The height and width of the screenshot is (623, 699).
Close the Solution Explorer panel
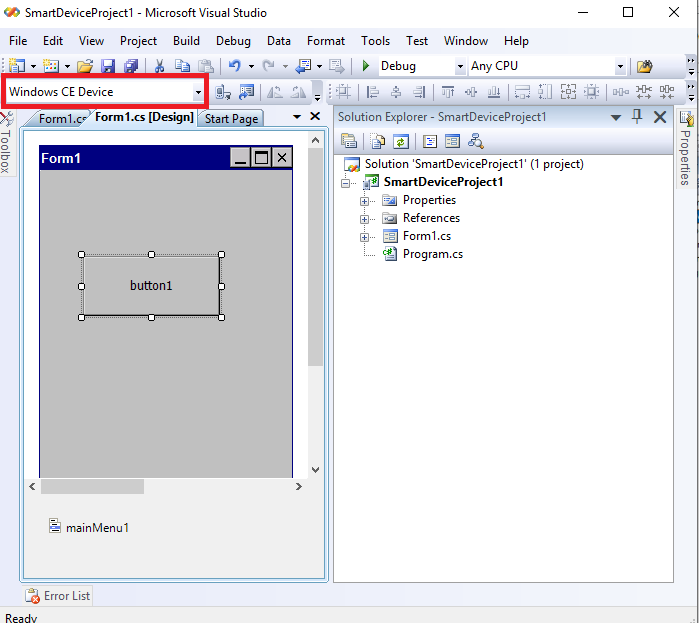tap(660, 117)
